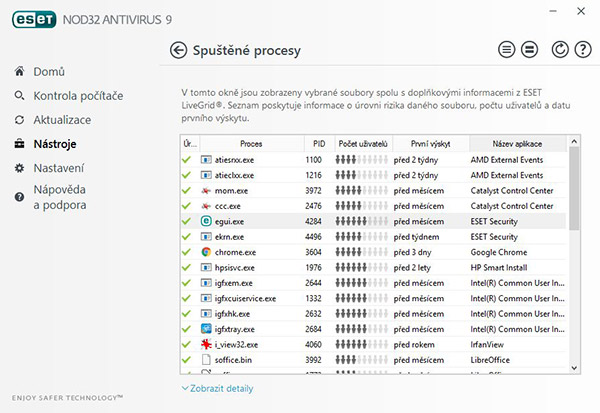
Task: Click 'před týdnem' cell
Action: tap(416, 237)
